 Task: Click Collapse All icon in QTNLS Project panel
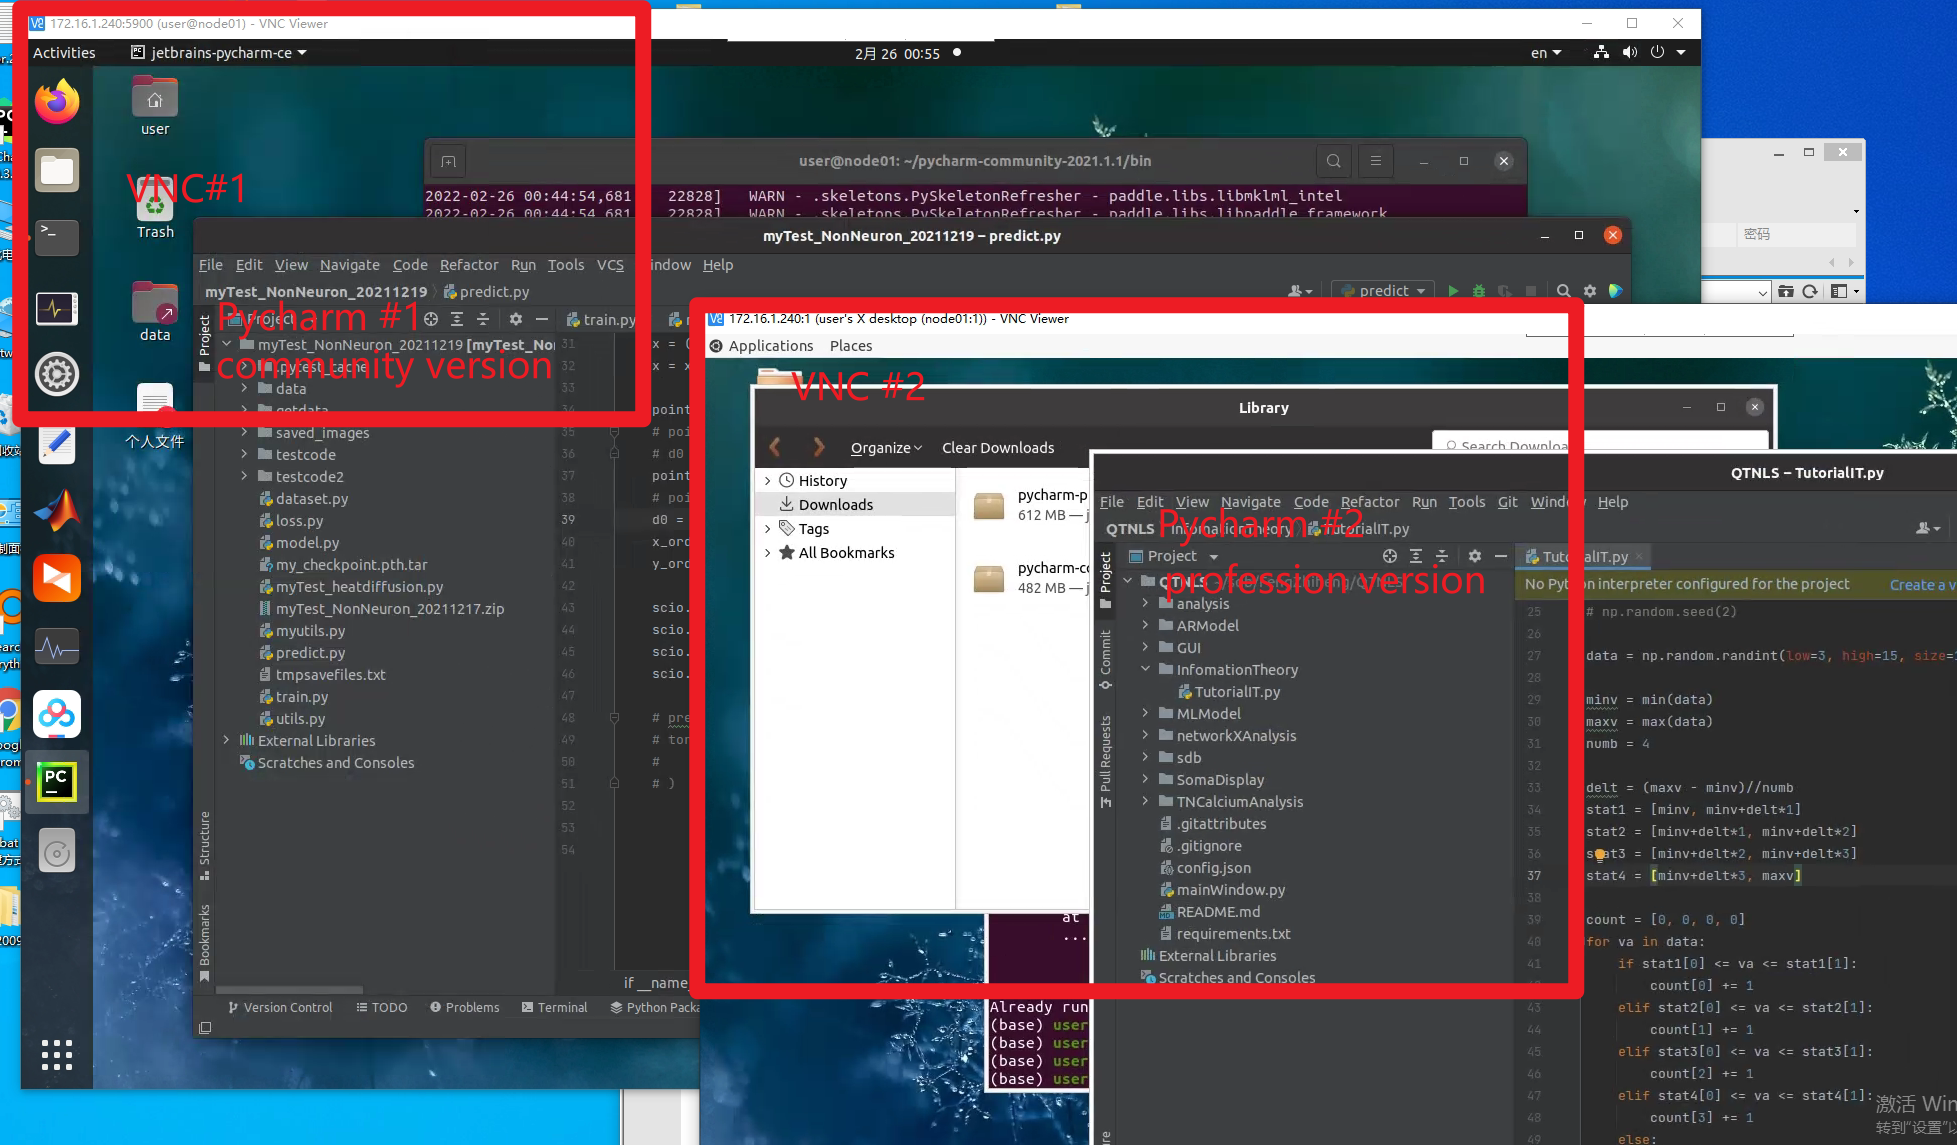click(x=1441, y=556)
